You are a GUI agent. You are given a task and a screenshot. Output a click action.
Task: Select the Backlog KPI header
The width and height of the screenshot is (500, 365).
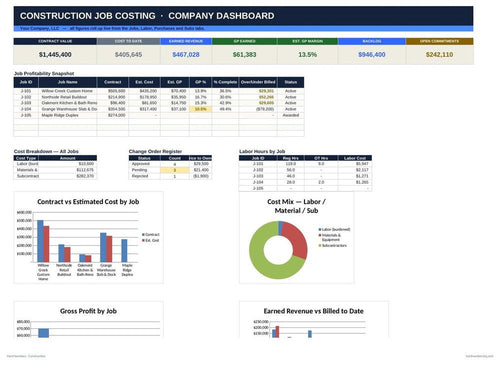372,41
